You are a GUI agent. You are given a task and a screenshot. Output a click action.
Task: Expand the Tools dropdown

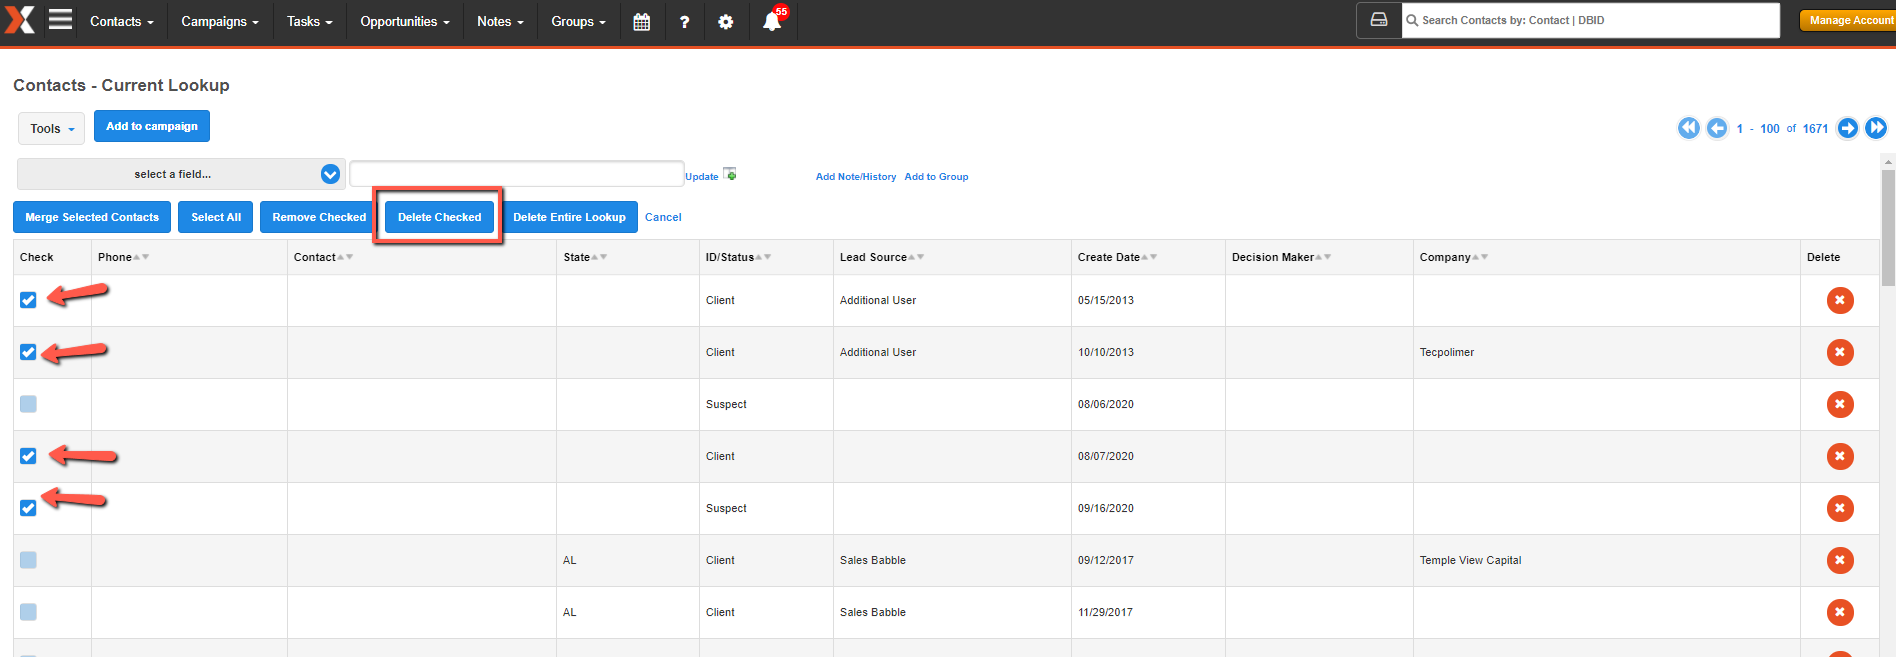(x=52, y=128)
